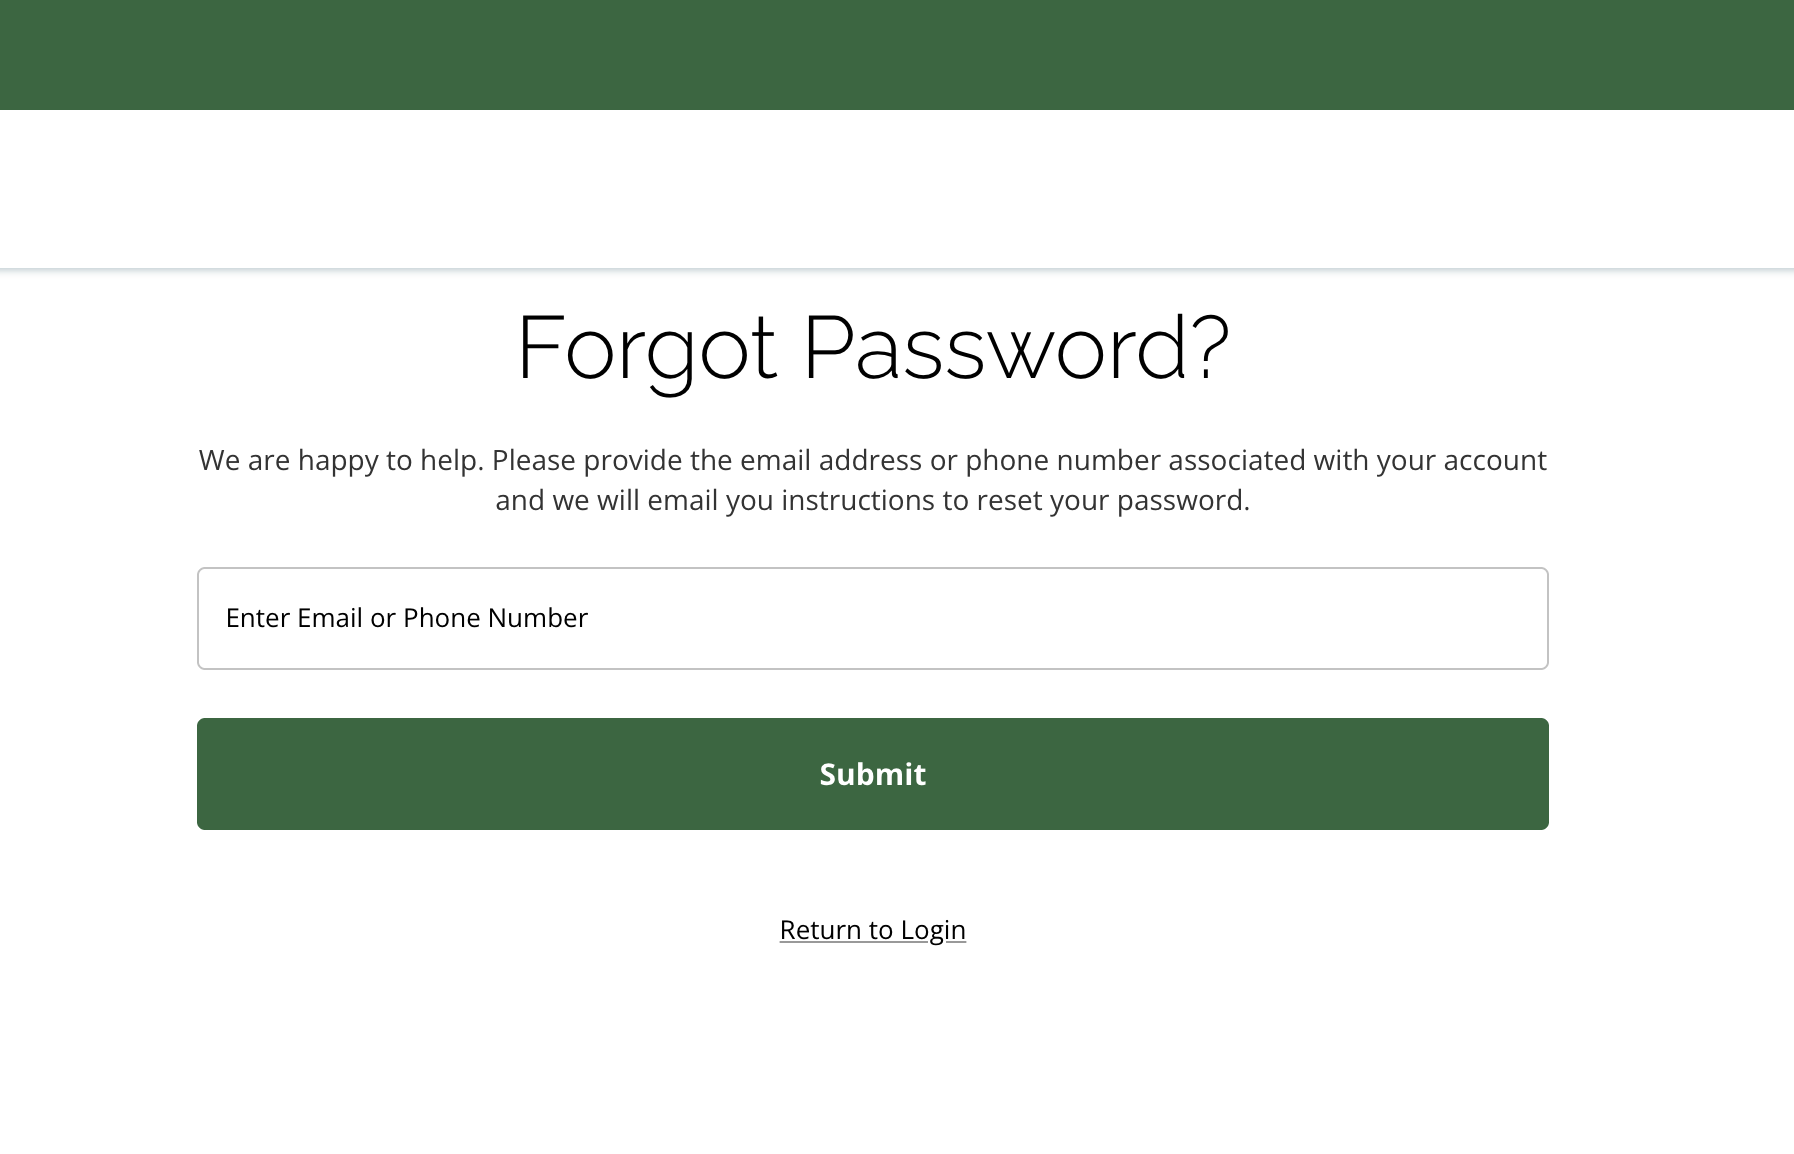Click the input field border area

point(872,570)
